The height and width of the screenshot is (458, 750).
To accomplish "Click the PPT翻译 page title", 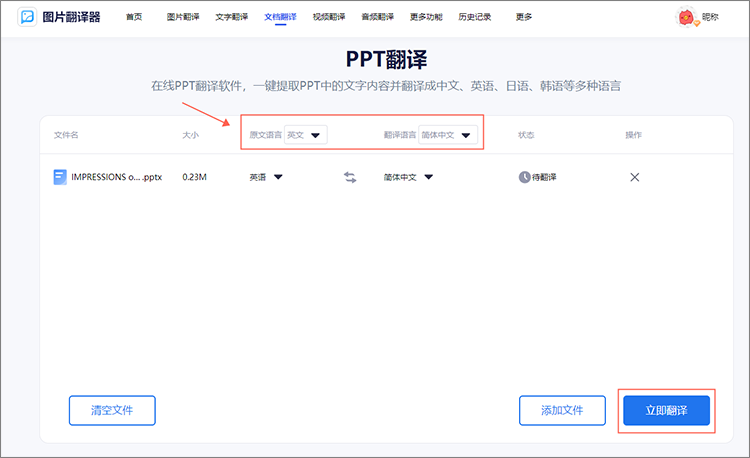I will 386,59.
